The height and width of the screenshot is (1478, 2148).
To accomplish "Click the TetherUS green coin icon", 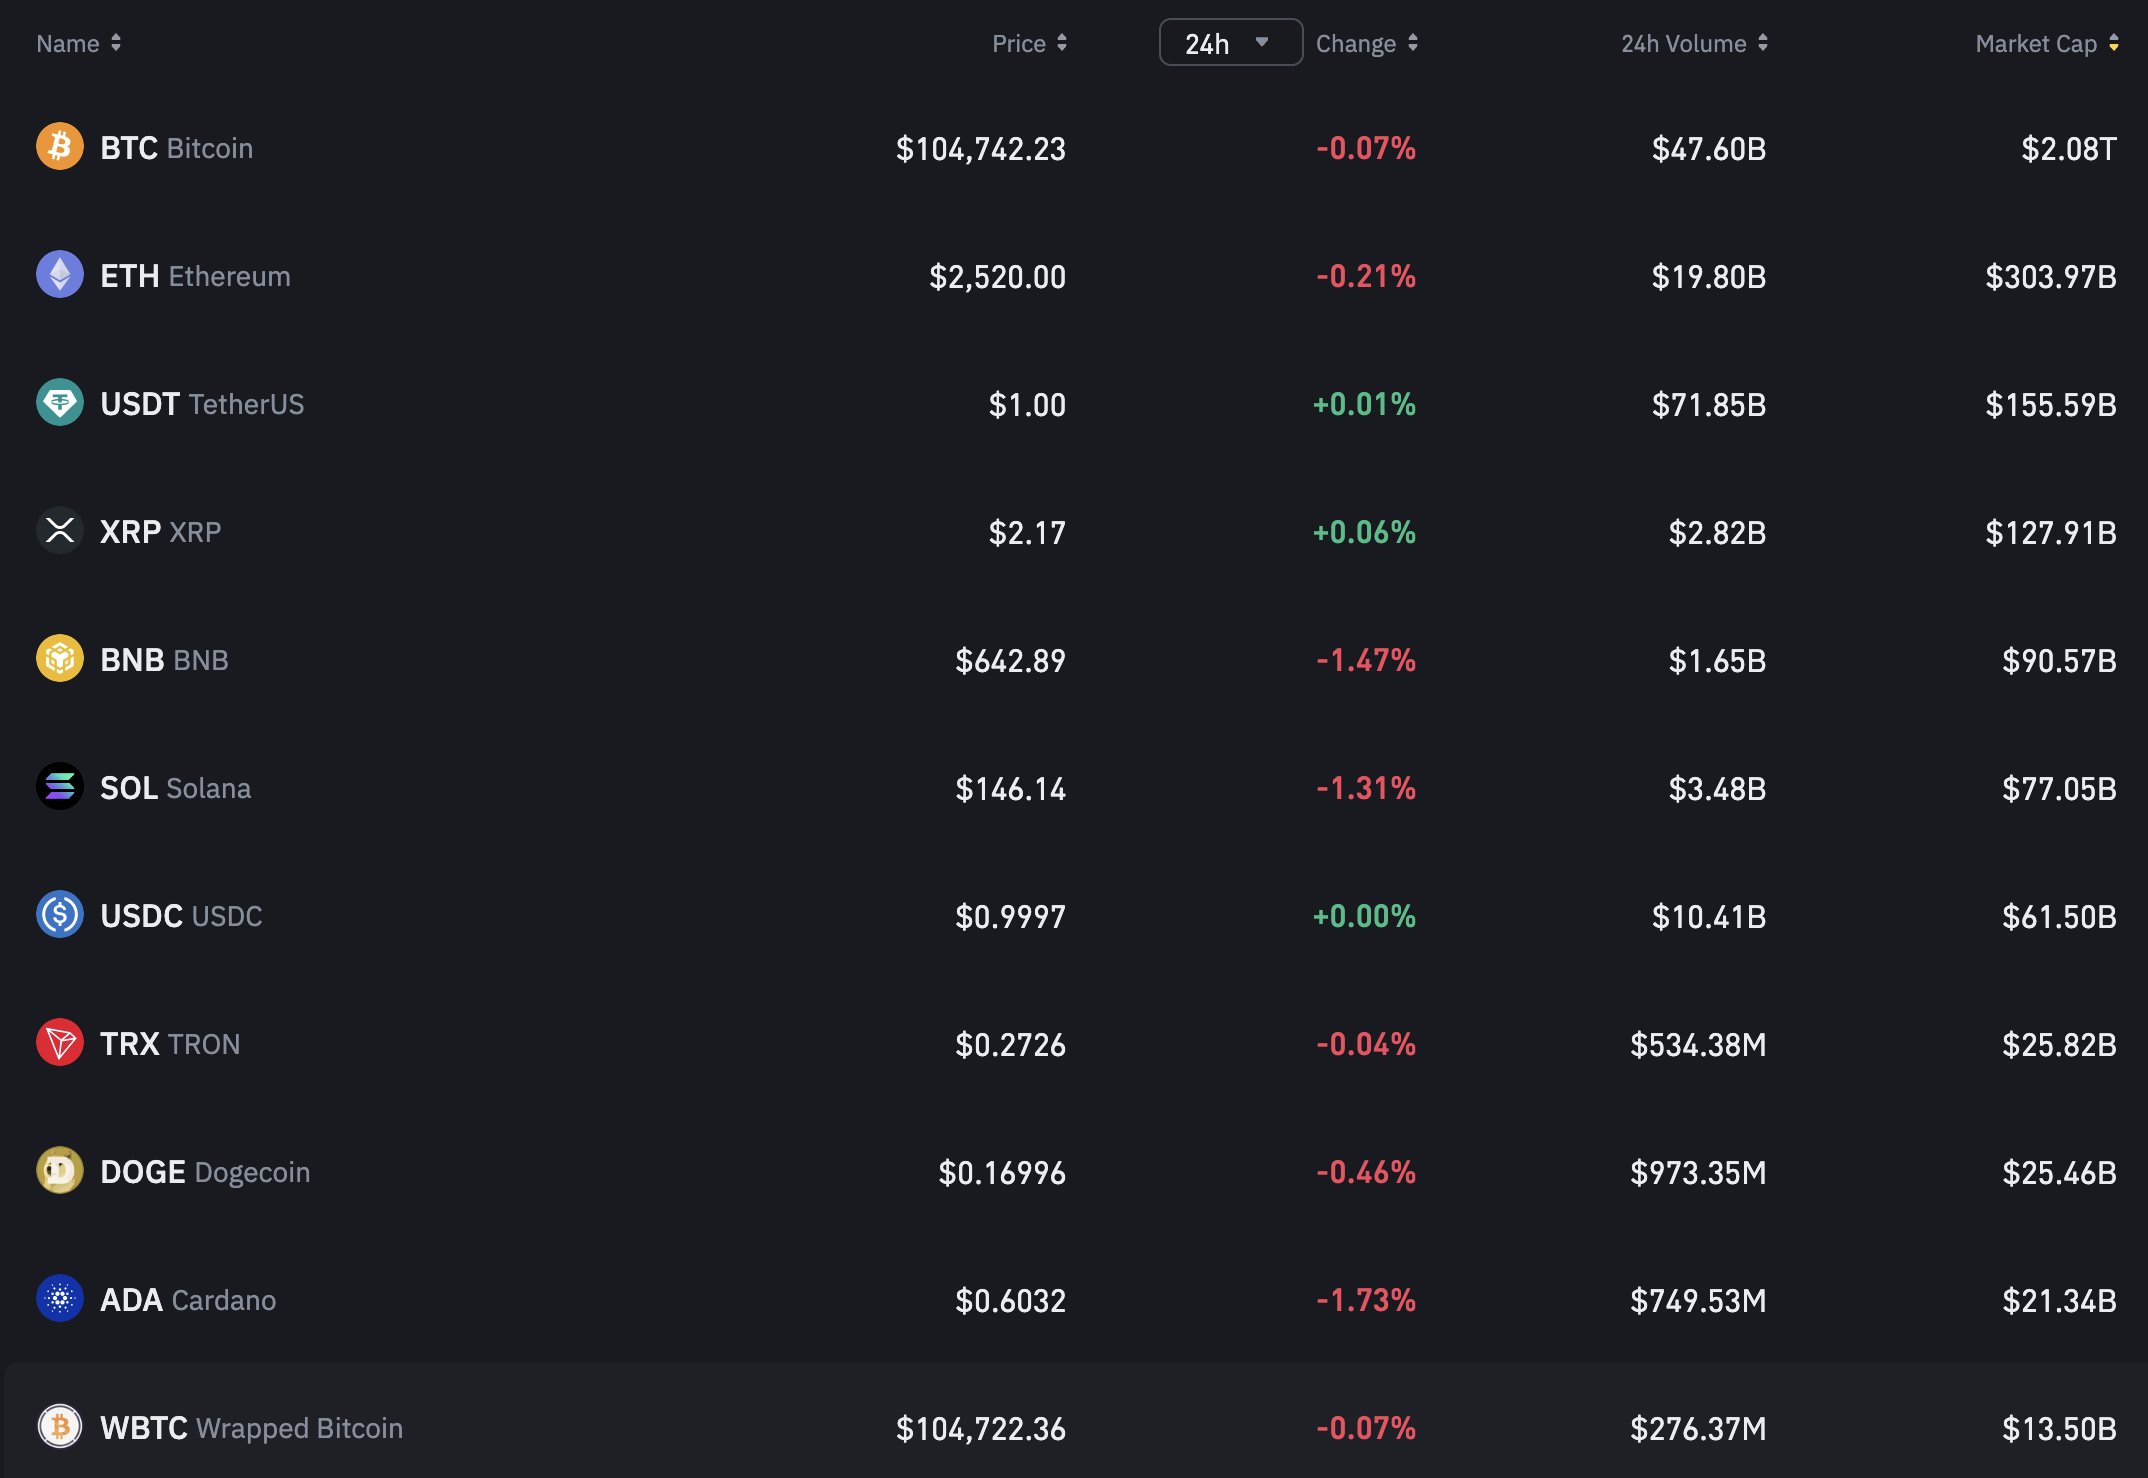I will click(60, 403).
